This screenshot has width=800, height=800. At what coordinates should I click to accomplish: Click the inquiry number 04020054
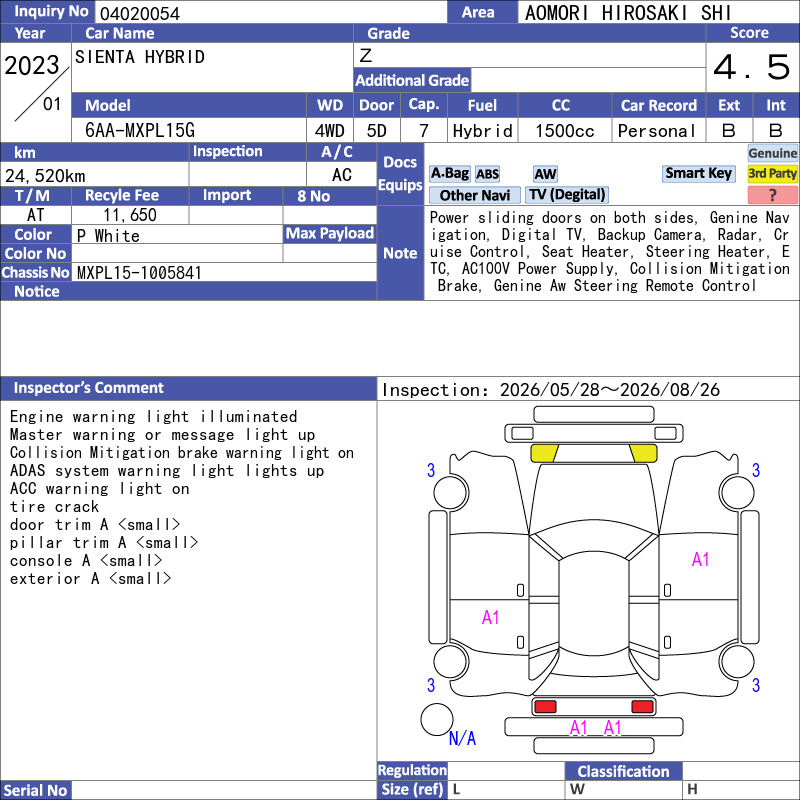tap(140, 14)
